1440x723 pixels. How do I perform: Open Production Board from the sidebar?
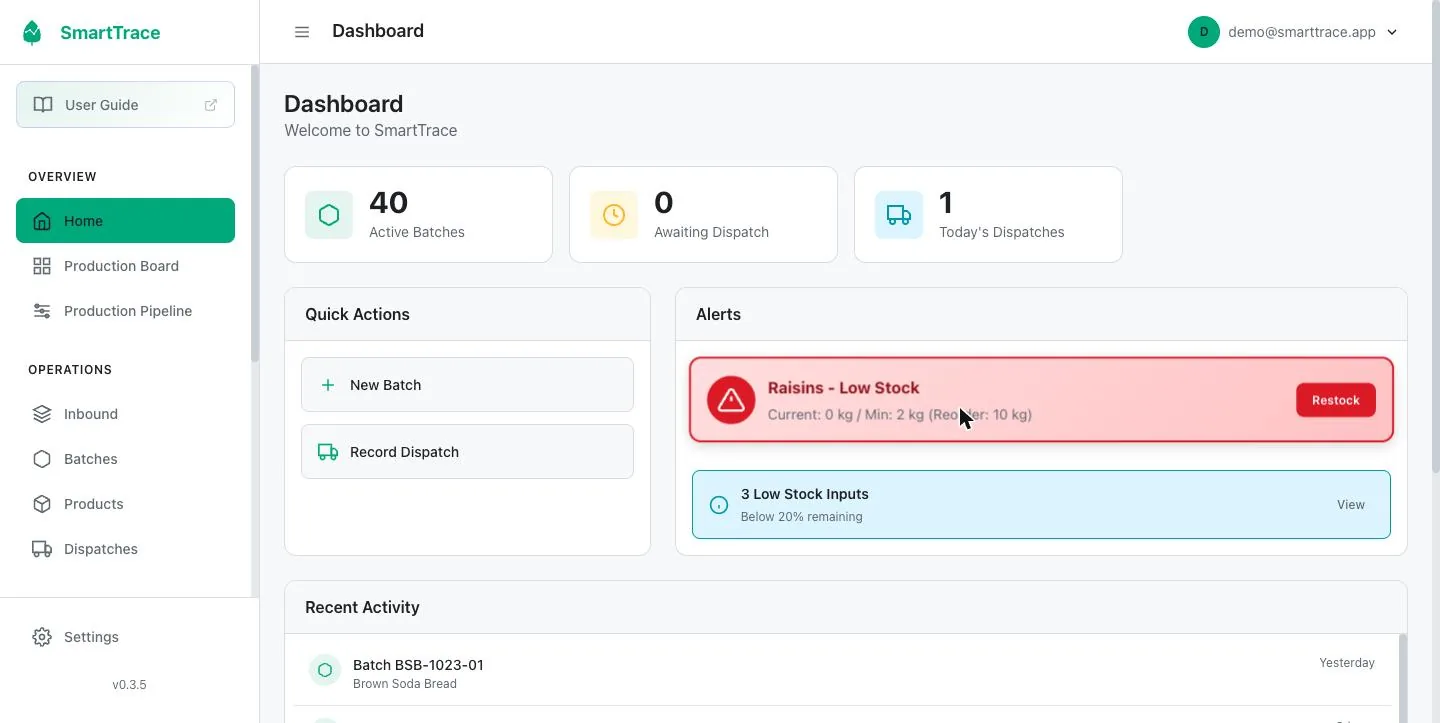(x=125, y=266)
